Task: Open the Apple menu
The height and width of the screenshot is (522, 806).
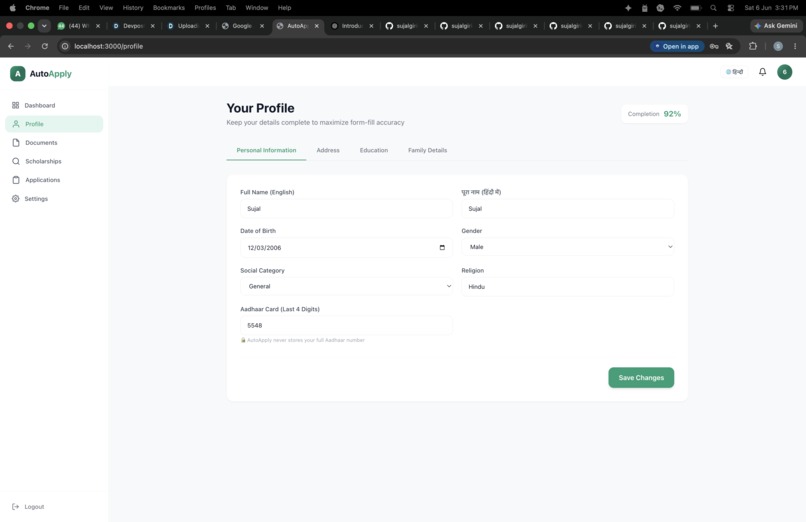Action: (x=12, y=8)
